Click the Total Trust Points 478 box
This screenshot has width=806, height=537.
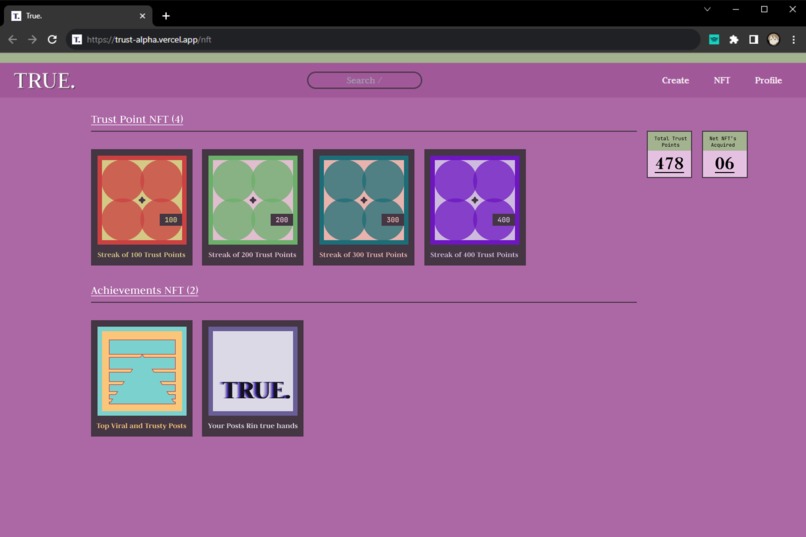pos(669,154)
